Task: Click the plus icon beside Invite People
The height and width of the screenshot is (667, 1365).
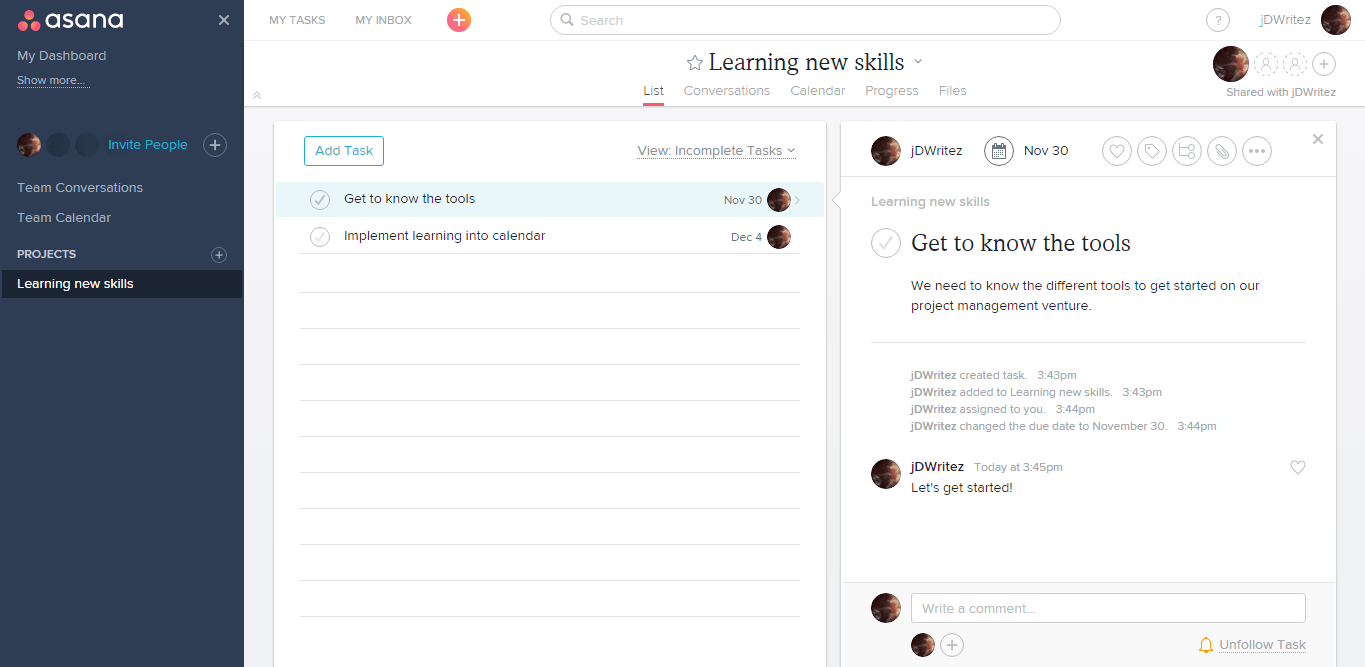Action: (x=215, y=145)
